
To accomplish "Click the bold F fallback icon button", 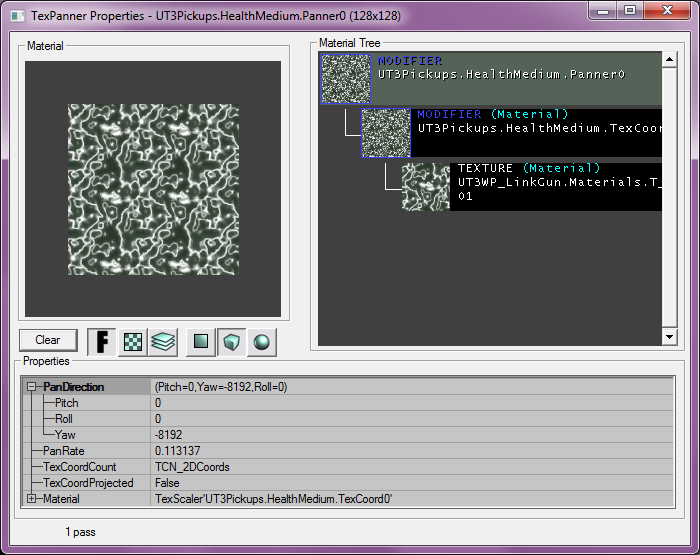I will click(101, 341).
